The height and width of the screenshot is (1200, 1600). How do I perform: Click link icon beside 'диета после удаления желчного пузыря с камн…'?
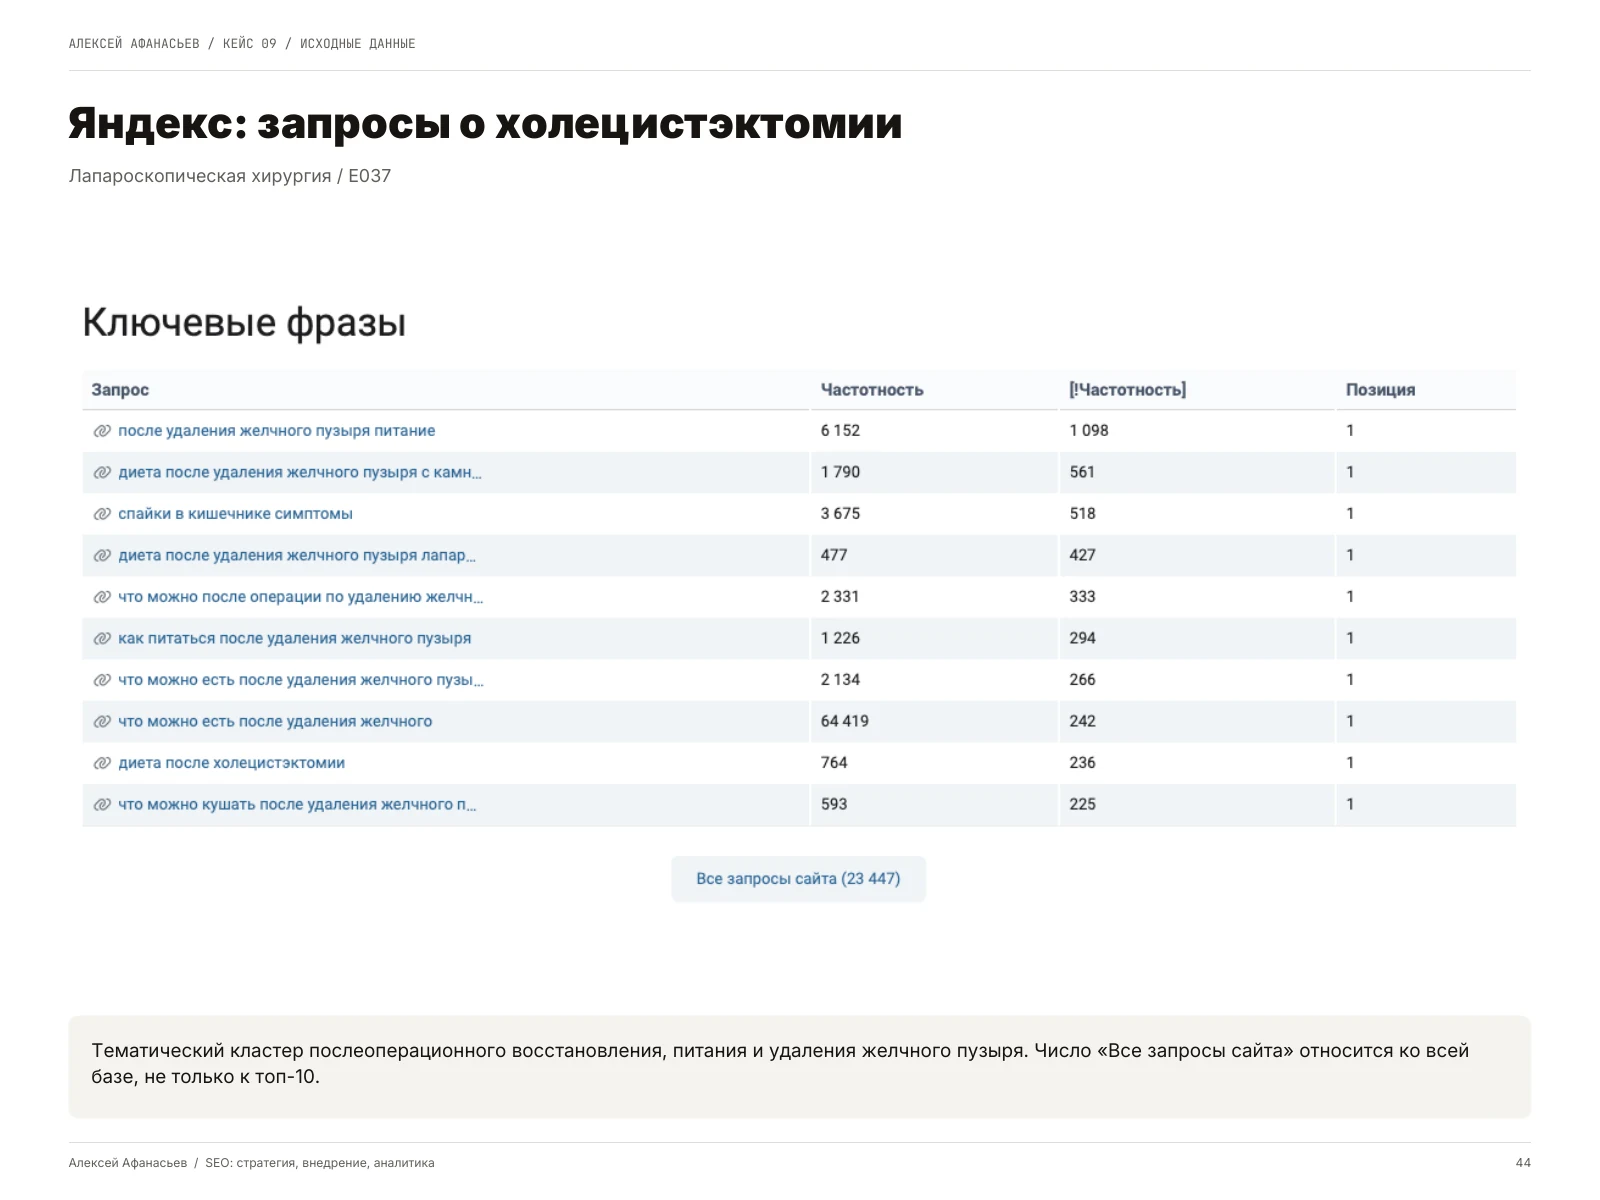coord(102,472)
